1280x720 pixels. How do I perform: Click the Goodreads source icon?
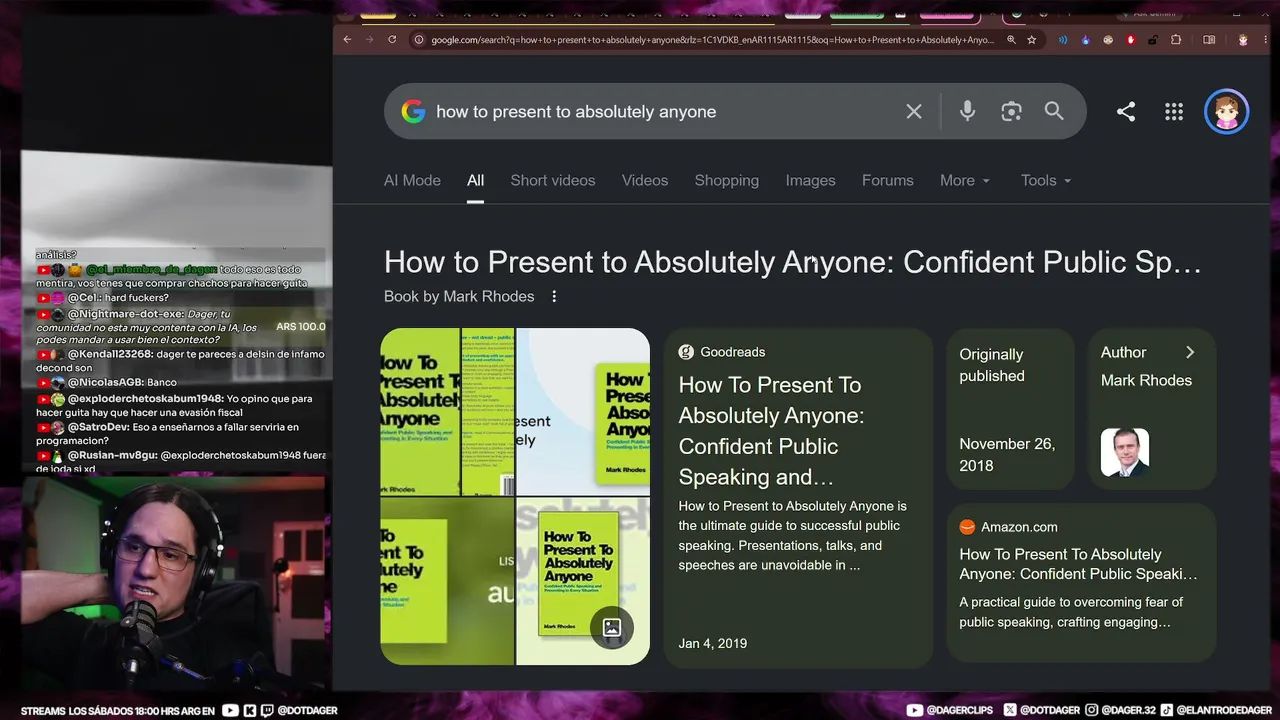tap(686, 352)
